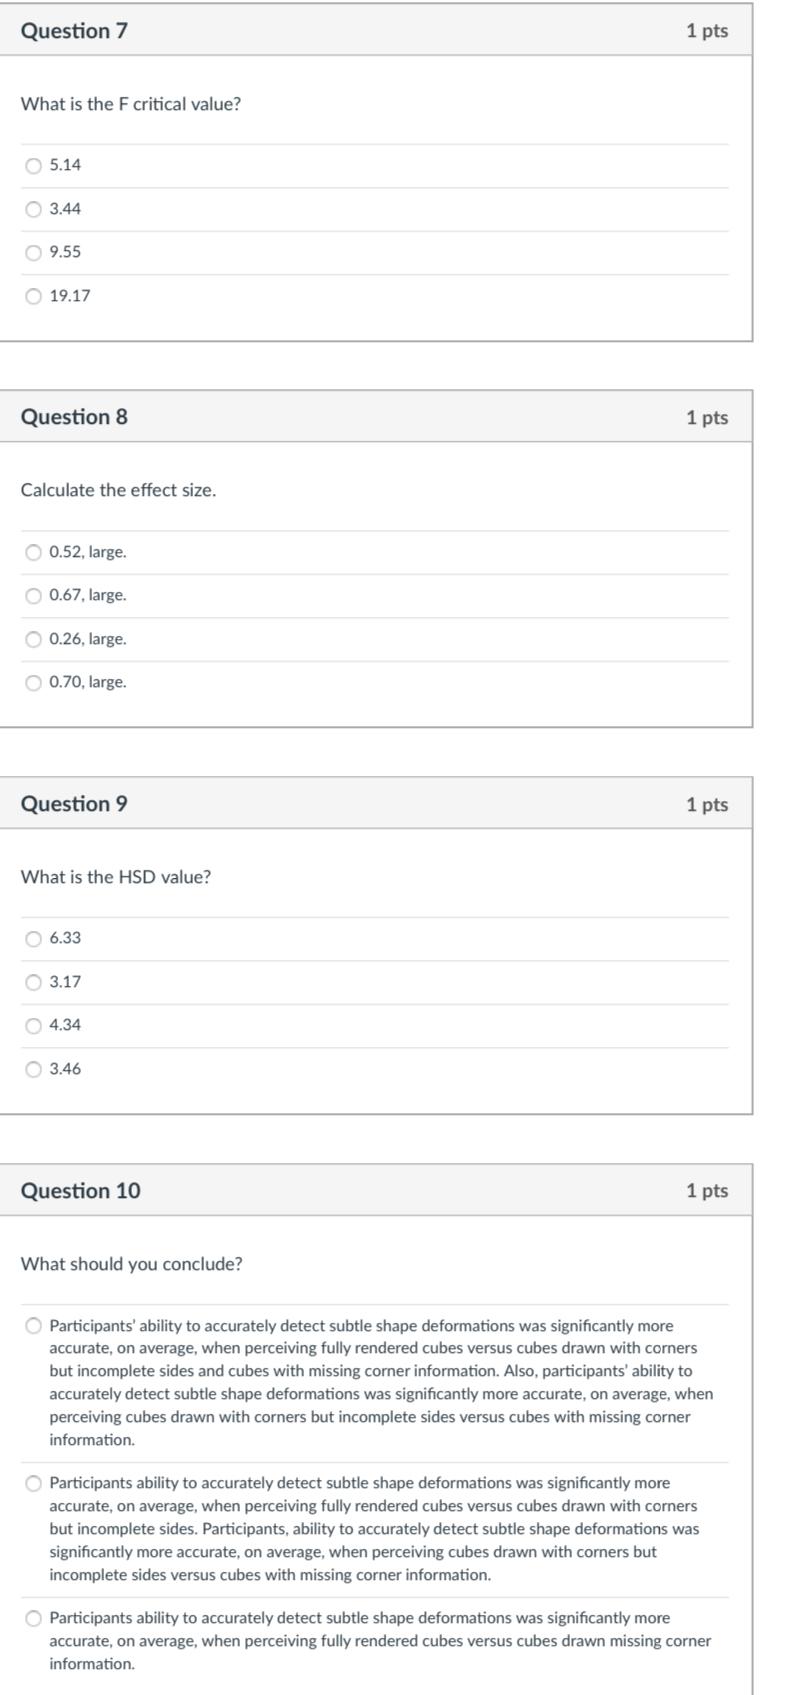Choose 0.67, large in Question 8

[x=33, y=594]
